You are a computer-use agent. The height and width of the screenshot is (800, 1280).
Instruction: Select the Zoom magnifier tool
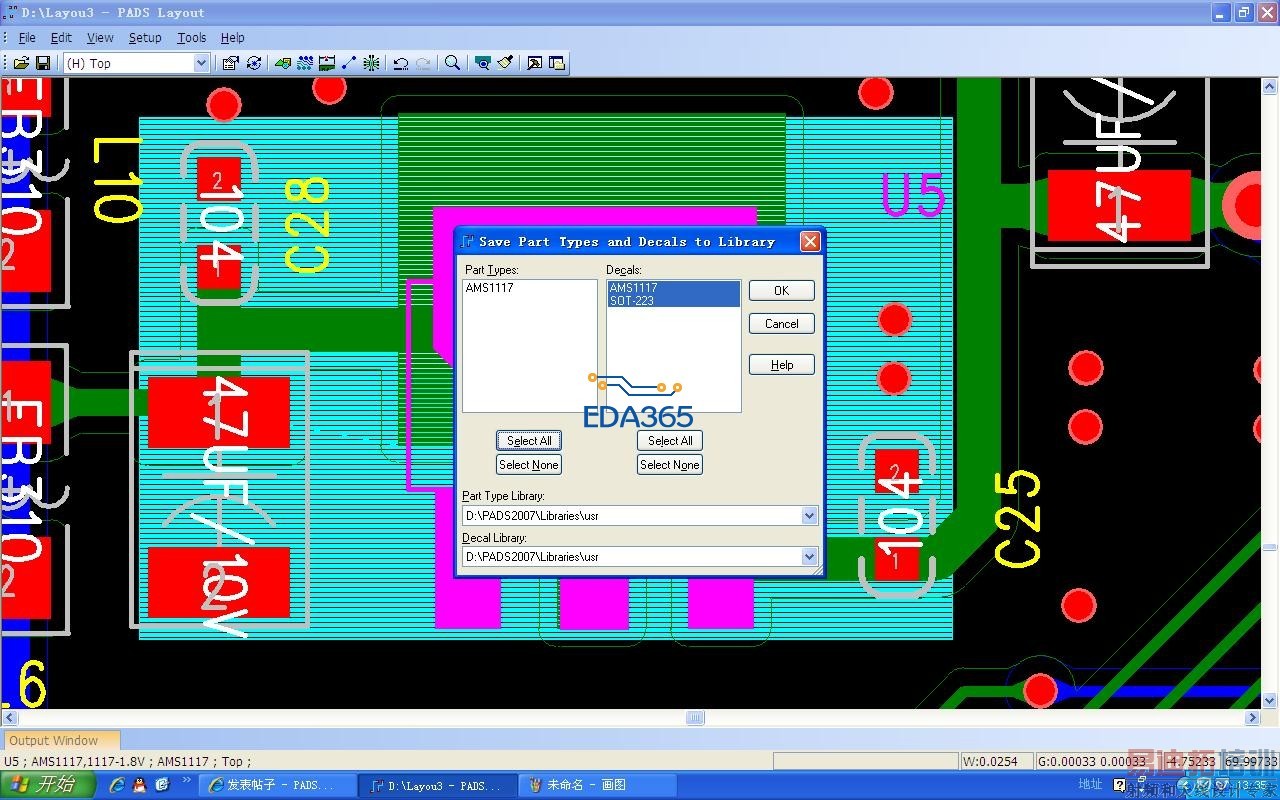[x=453, y=63]
